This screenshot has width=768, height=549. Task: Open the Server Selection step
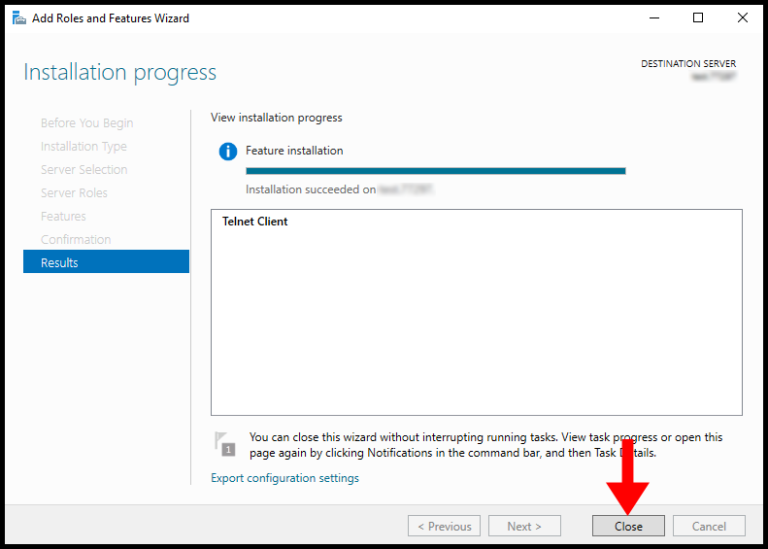pyautogui.click(x=84, y=170)
